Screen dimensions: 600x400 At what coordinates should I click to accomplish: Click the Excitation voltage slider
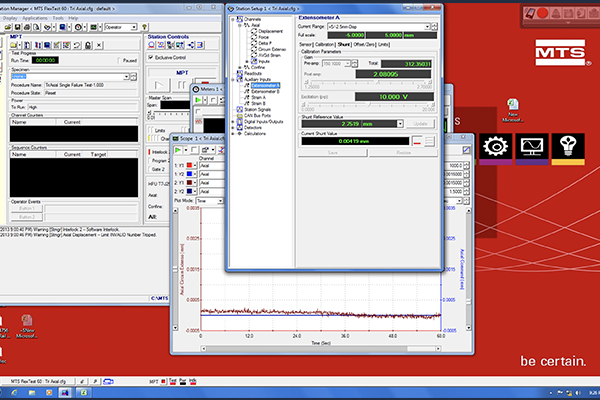click(x=369, y=104)
